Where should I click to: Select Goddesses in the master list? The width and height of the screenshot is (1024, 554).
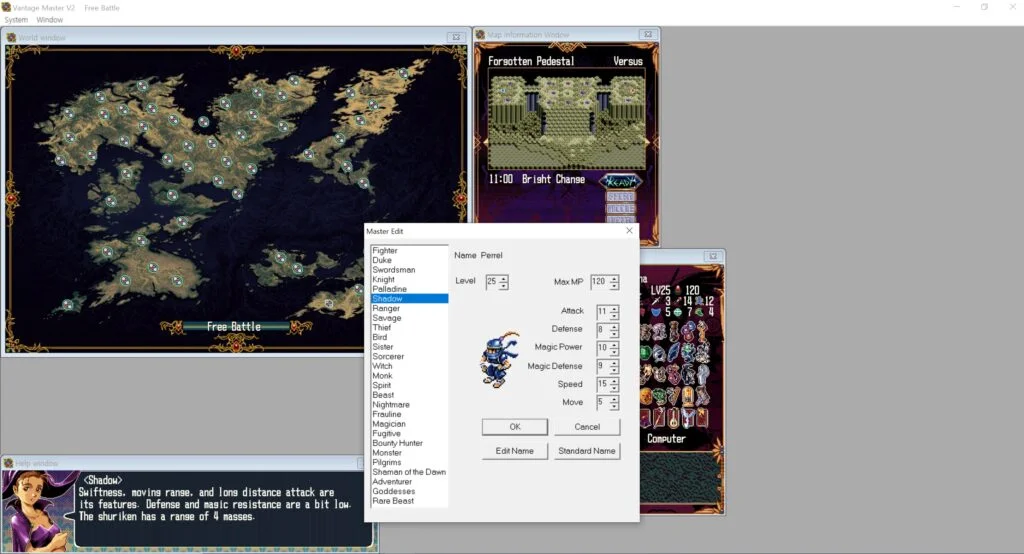409,491
